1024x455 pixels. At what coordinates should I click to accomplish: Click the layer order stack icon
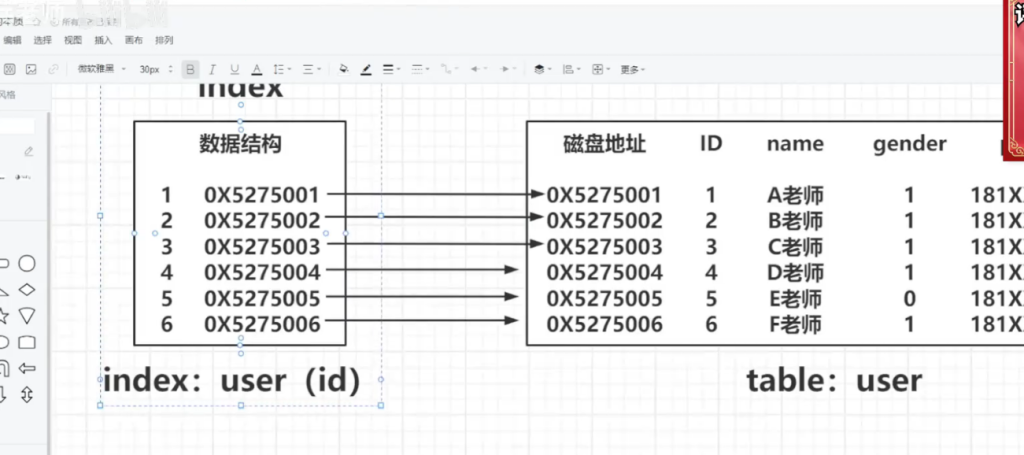[541, 69]
